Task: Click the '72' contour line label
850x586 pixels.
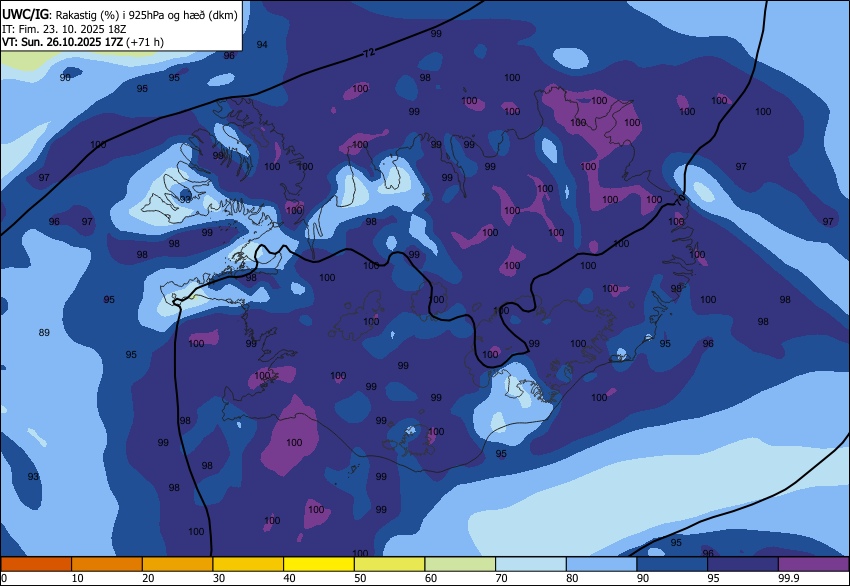Action: (369, 53)
